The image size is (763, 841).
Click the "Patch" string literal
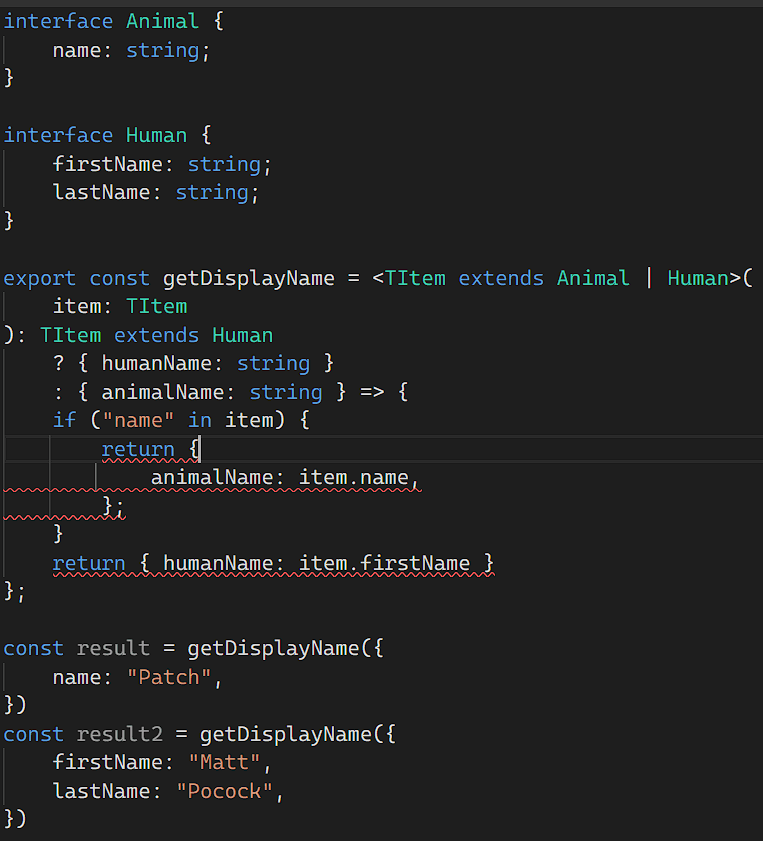point(168,677)
